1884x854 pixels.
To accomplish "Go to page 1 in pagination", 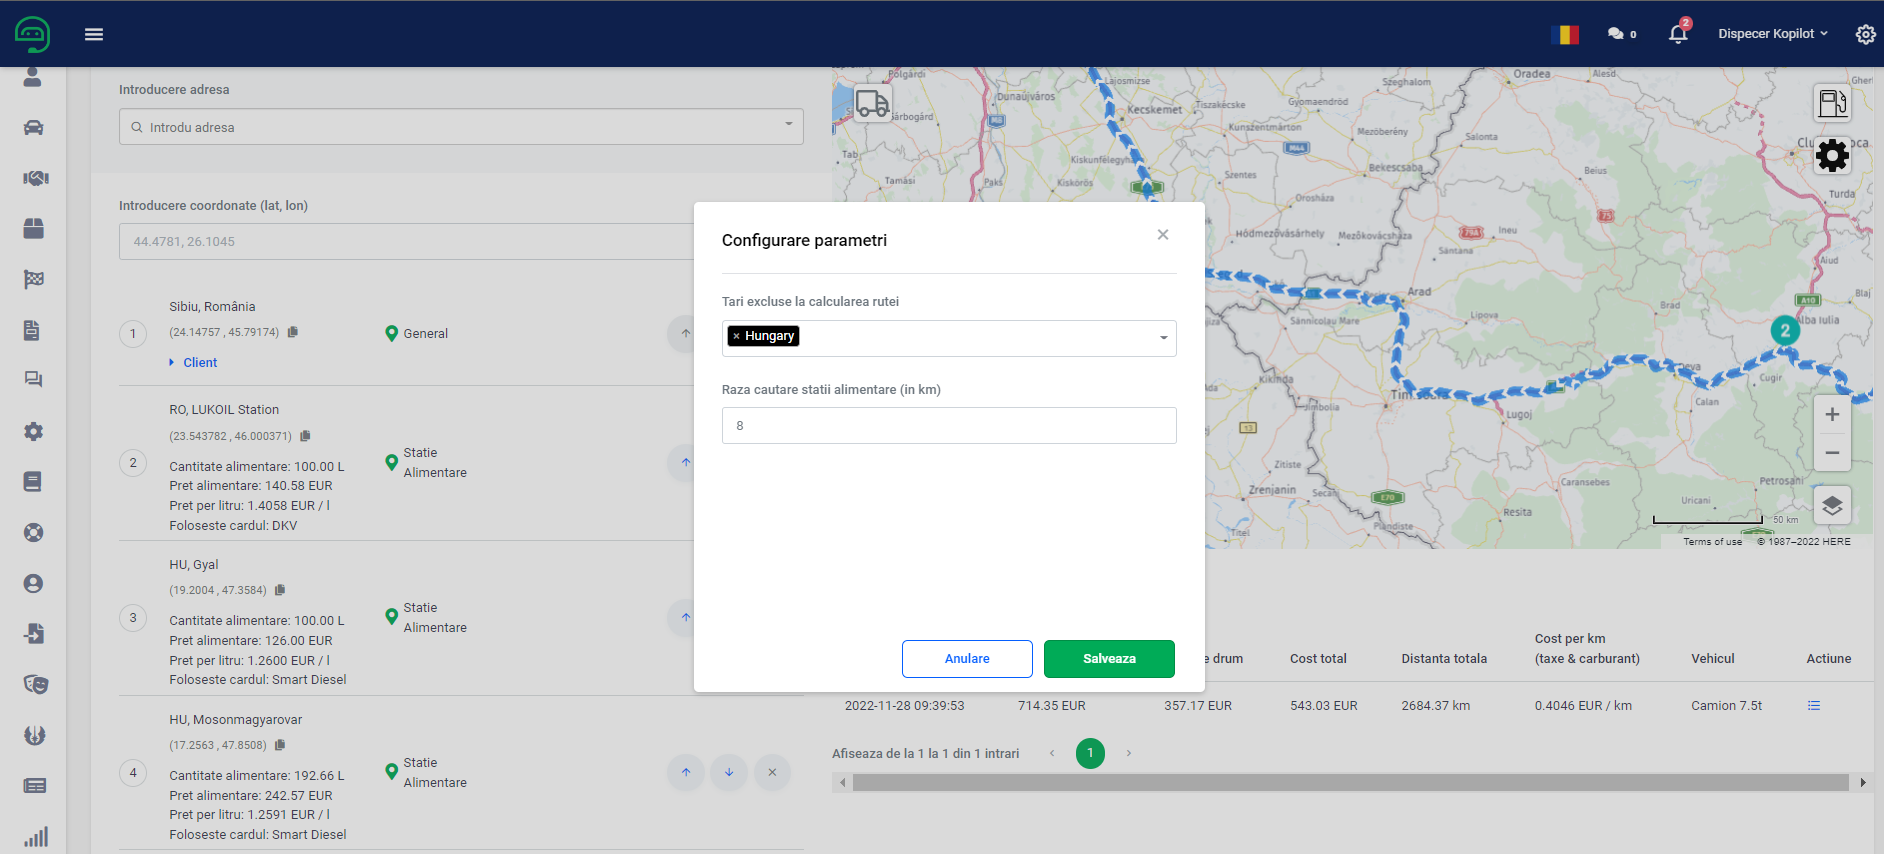I will coord(1090,753).
